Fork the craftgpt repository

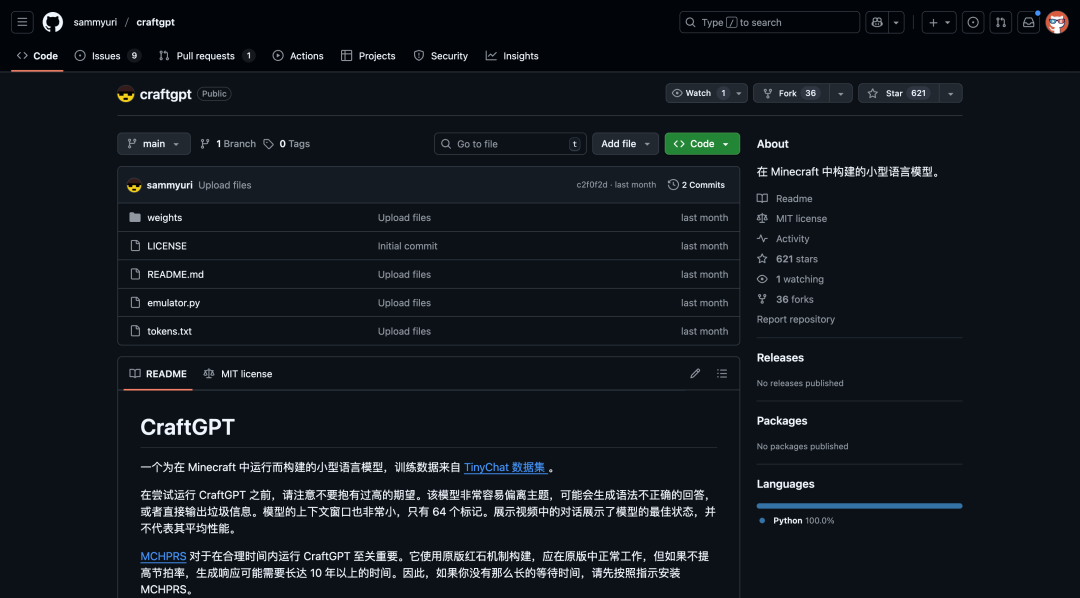(x=786, y=92)
